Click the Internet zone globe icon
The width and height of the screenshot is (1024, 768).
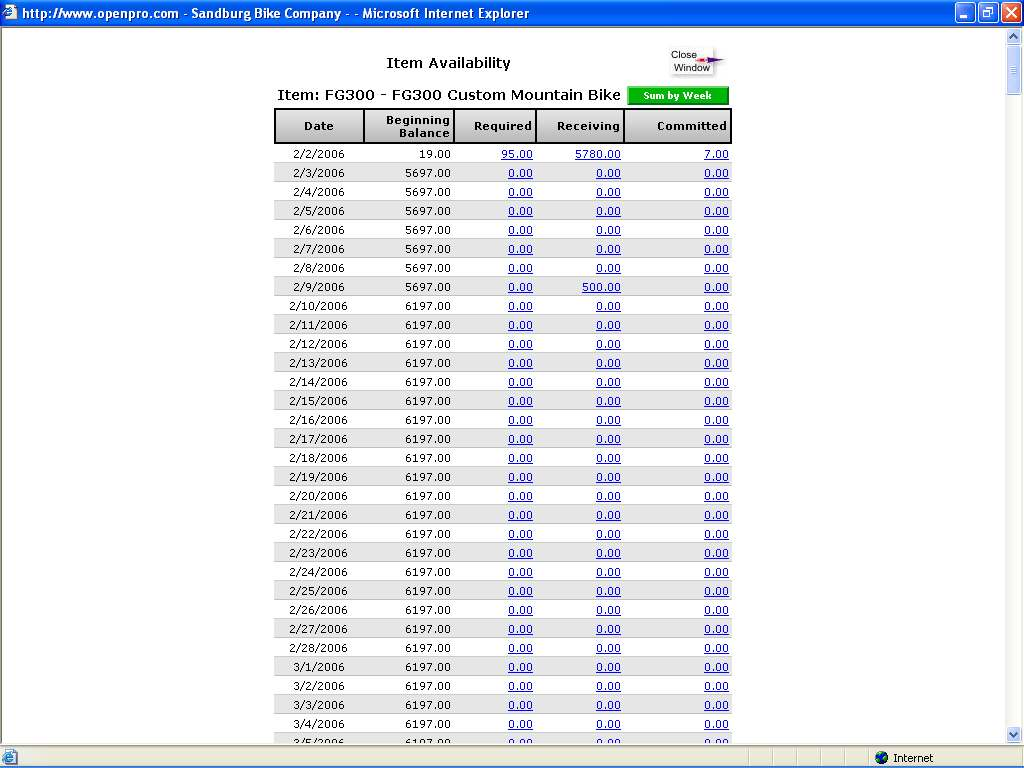(881, 758)
